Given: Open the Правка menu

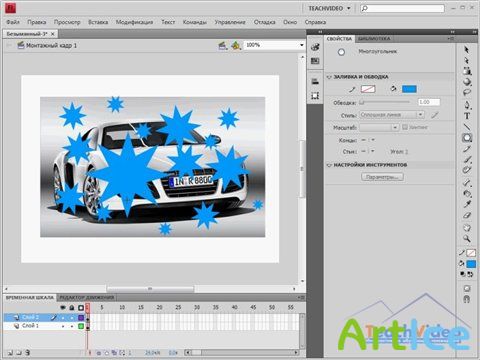Looking at the screenshot, I should pyautogui.click(x=37, y=22).
